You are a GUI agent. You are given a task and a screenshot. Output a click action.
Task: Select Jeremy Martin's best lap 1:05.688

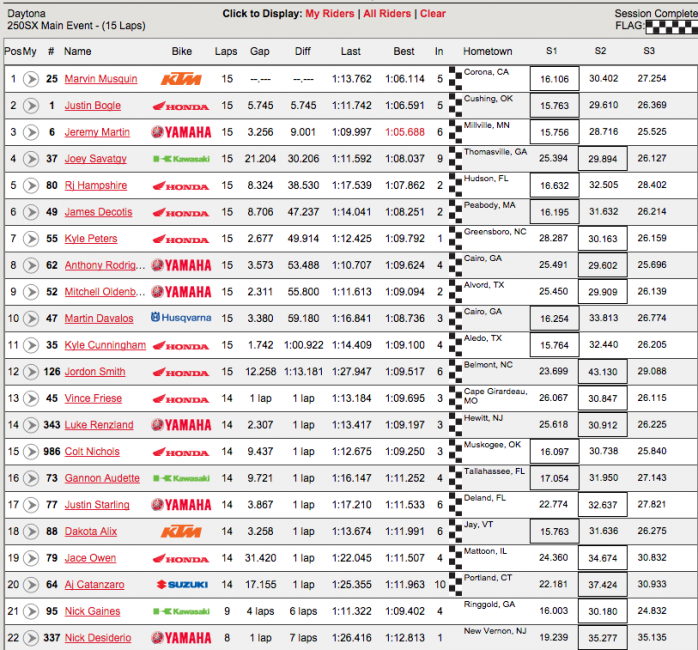tap(405, 132)
